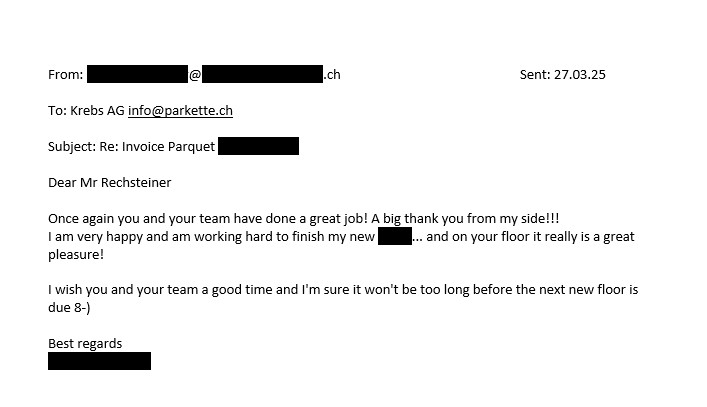707x407 pixels.
Task: Click the "@" symbol in the From line
Action: (195, 75)
